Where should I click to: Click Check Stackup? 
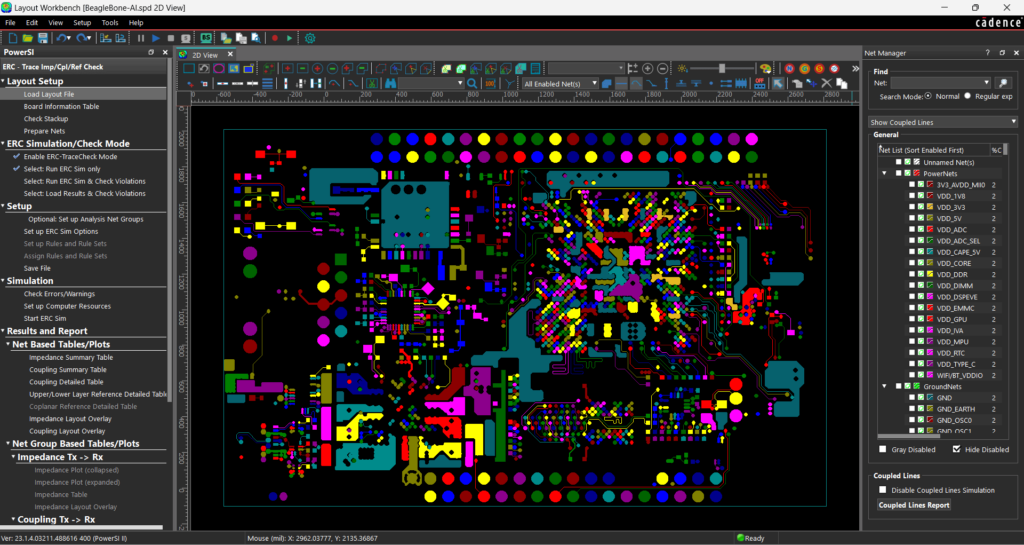pos(46,119)
